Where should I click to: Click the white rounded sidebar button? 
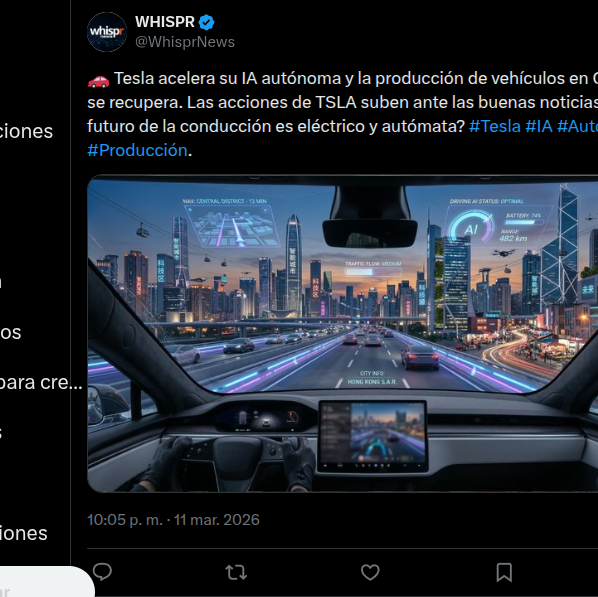pos(47,582)
